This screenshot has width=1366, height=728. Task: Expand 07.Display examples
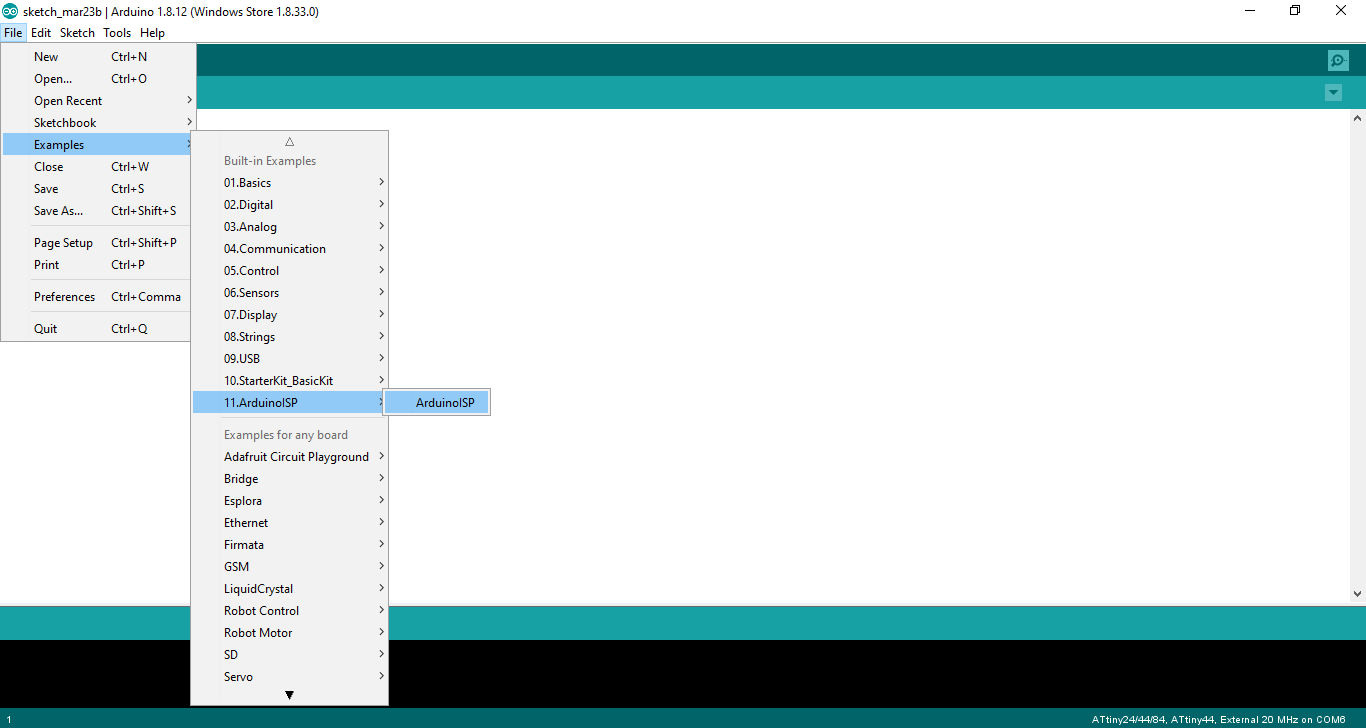[290, 315]
